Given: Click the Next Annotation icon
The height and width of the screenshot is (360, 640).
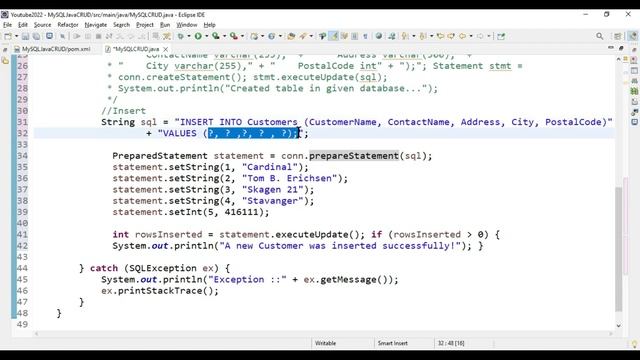Looking at the screenshot, I should [405, 36].
